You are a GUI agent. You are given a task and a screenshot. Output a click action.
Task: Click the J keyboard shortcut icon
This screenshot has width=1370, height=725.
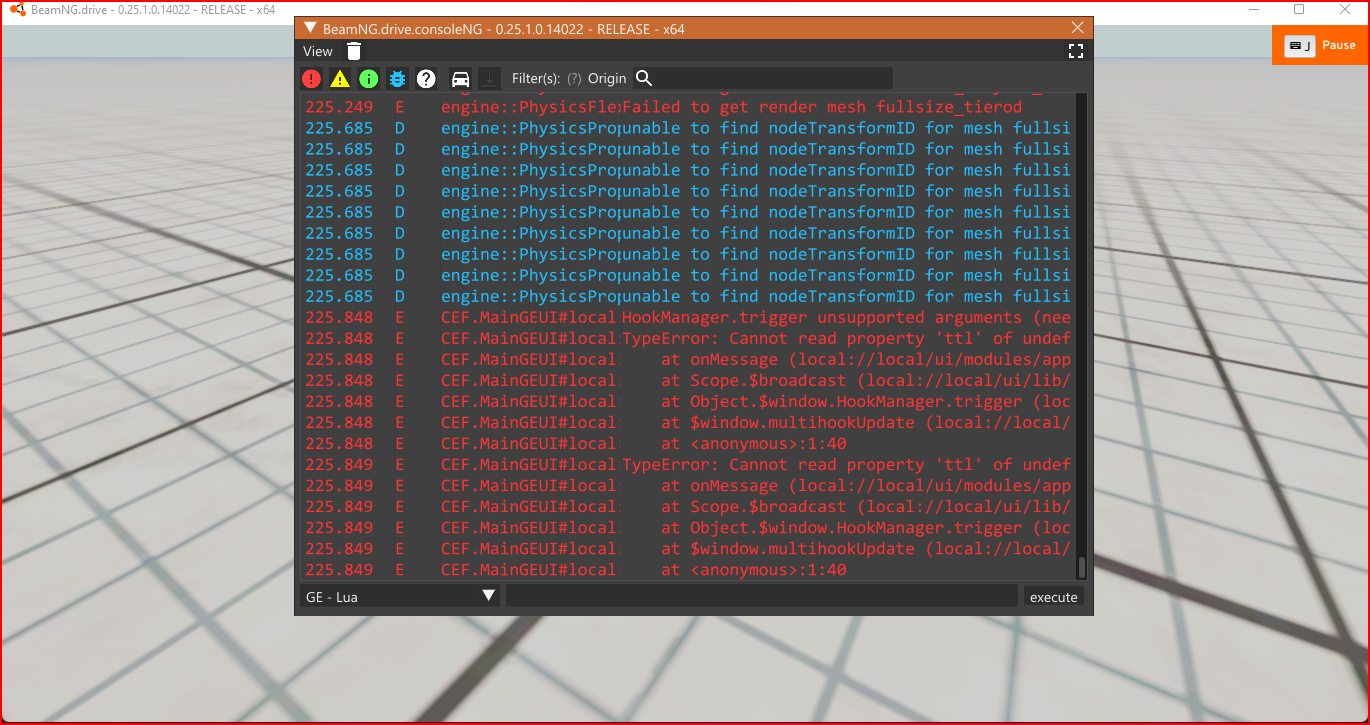[x=1299, y=45]
